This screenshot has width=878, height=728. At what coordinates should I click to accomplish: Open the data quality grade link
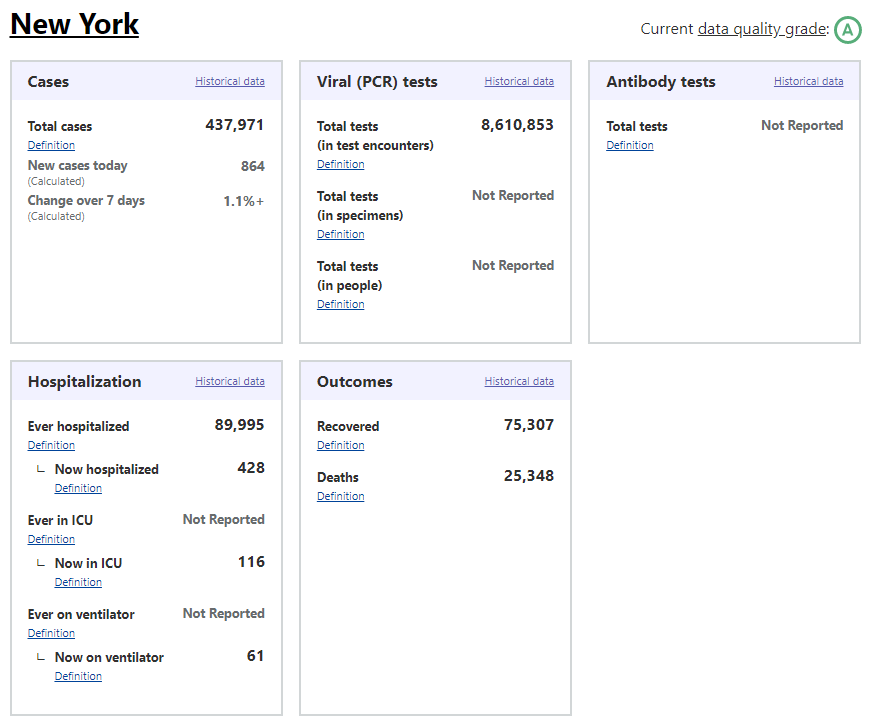click(x=762, y=29)
